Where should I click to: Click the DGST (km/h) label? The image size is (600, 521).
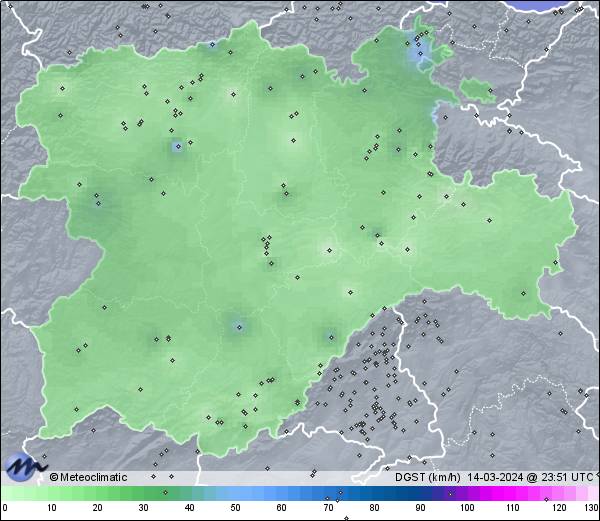[x=427, y=477]
